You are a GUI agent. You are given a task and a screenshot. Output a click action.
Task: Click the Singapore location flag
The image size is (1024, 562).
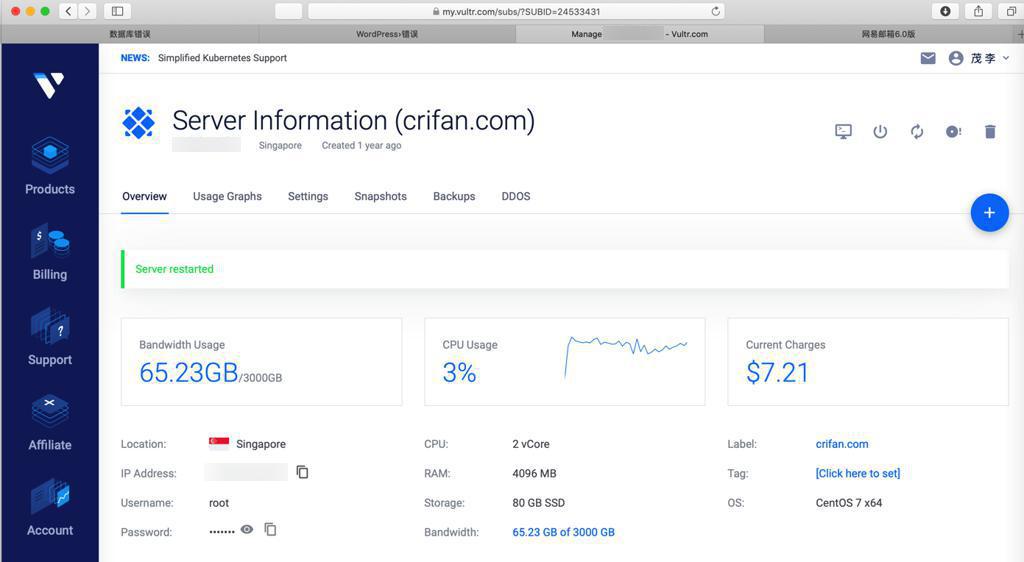219,443
